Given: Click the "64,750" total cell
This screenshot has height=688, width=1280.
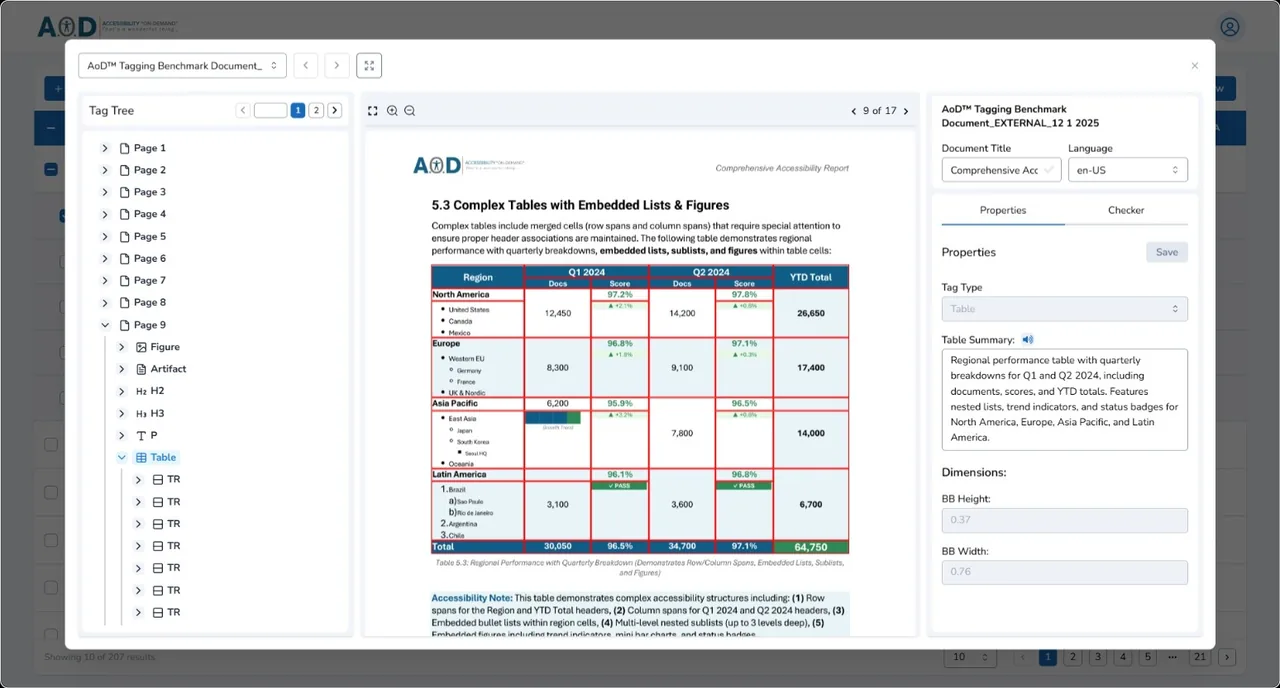Looking at the screenshot, I should tap(811, 547).
